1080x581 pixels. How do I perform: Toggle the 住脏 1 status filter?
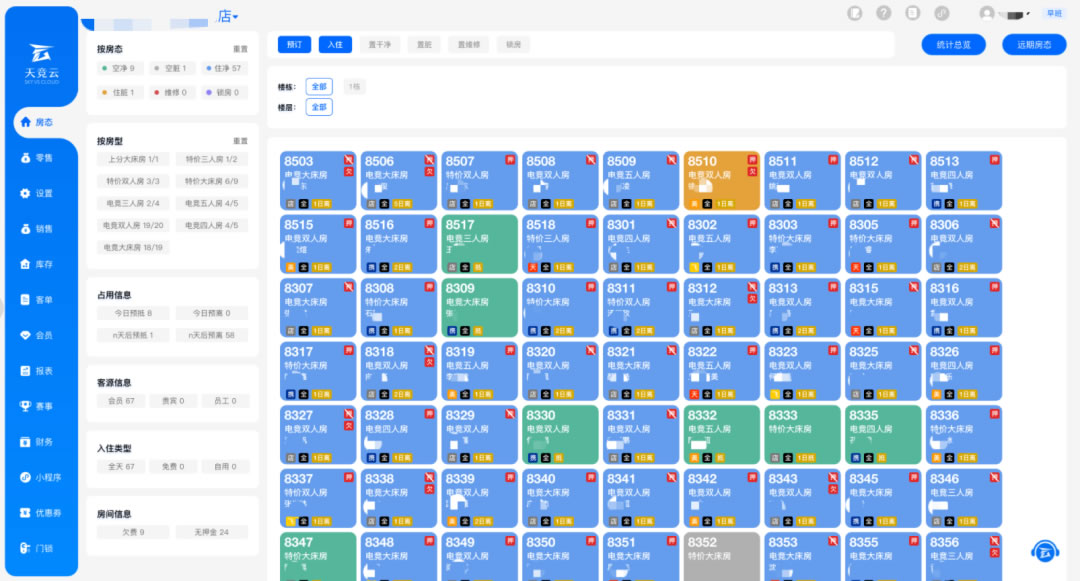pos(119,92)
